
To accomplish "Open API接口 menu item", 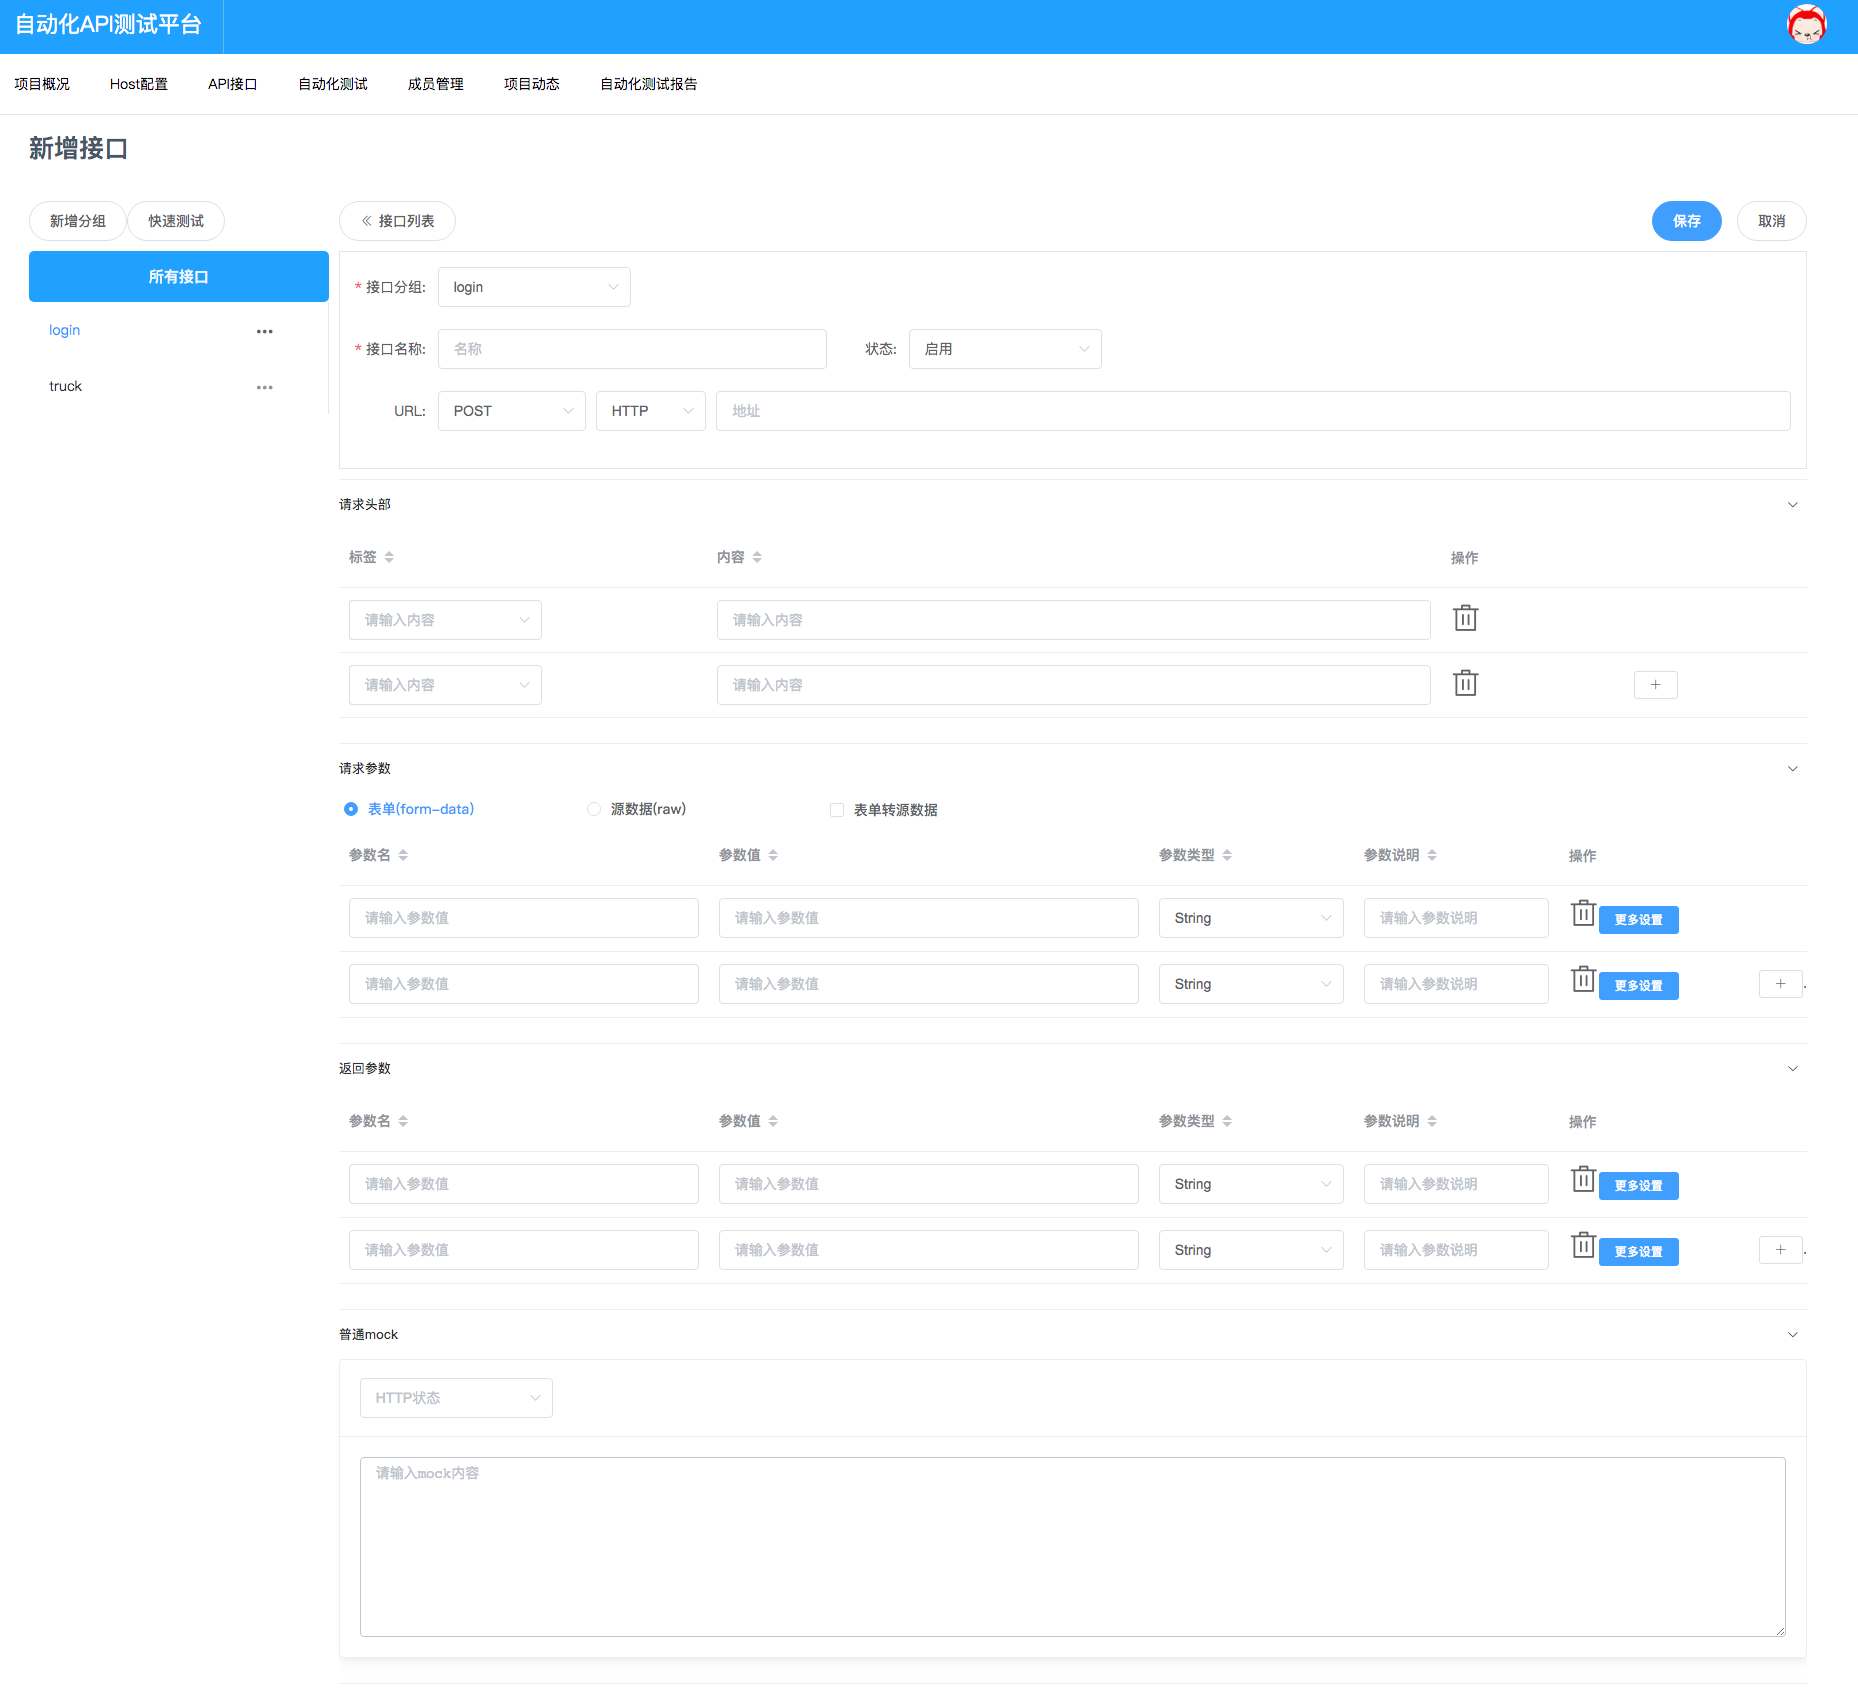I will coord(233,84).
